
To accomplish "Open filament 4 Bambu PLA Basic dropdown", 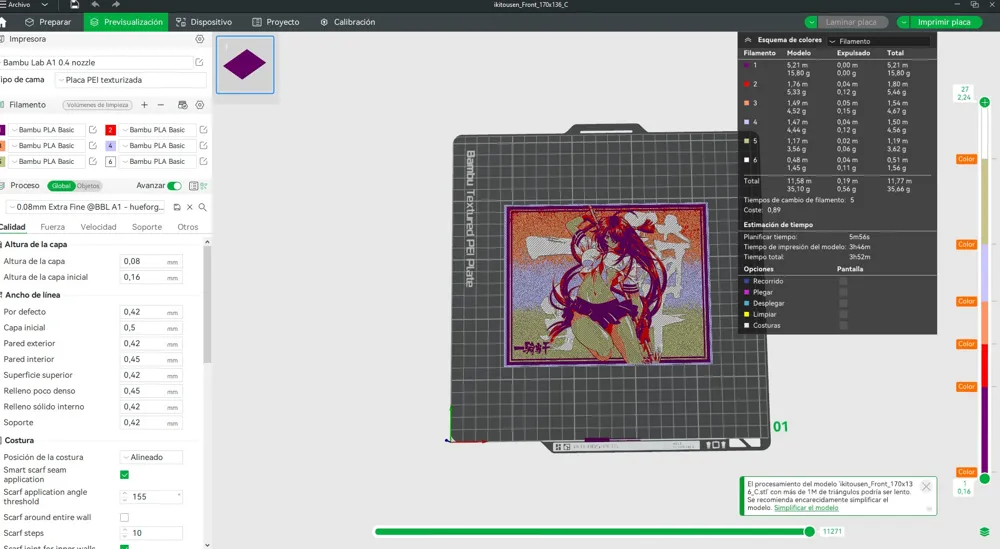I will pos(157,145).
